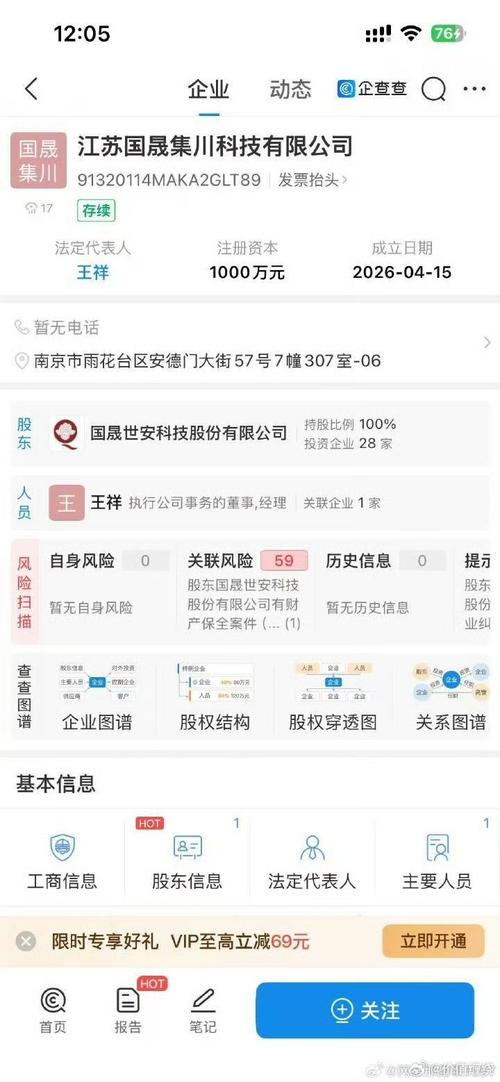Switch to the 动态 tab

tap(290, 89)
